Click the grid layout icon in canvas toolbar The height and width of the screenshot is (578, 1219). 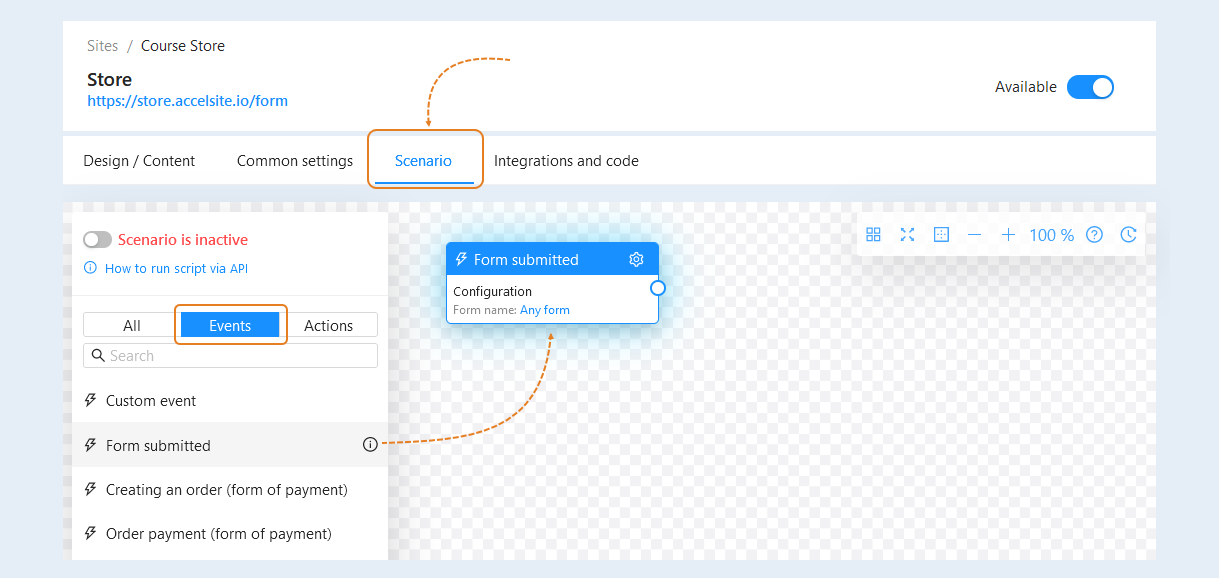tap(873, 234)
